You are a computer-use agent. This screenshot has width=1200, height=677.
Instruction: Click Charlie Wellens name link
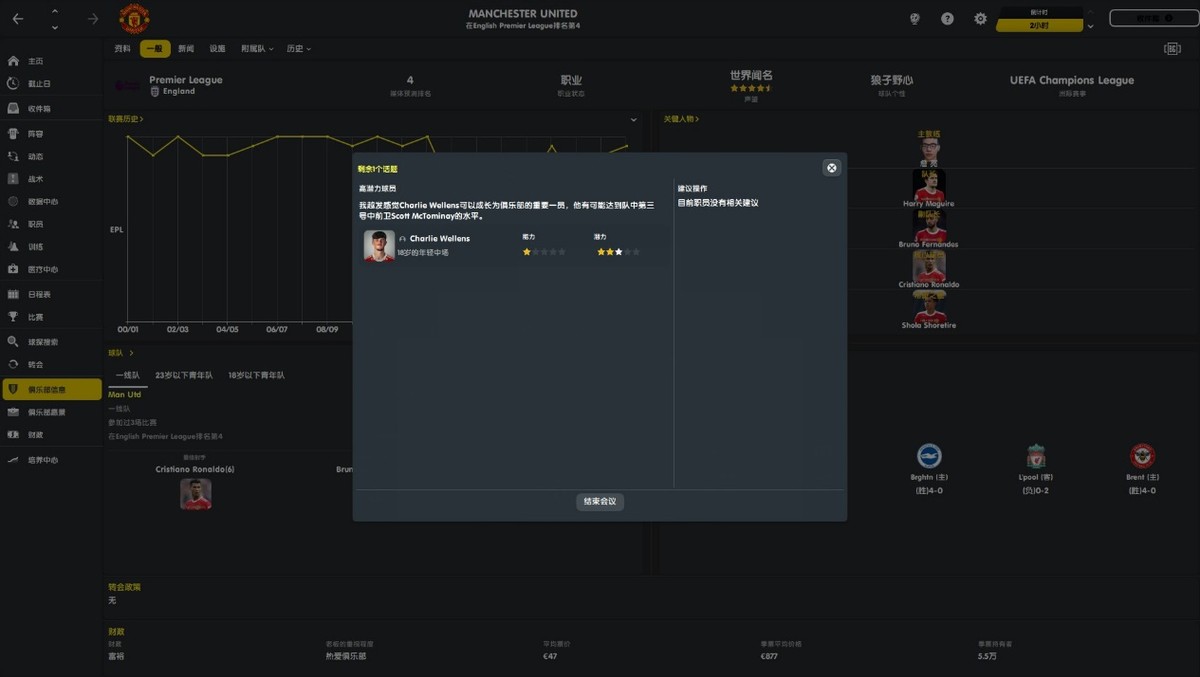click(439, 239)
